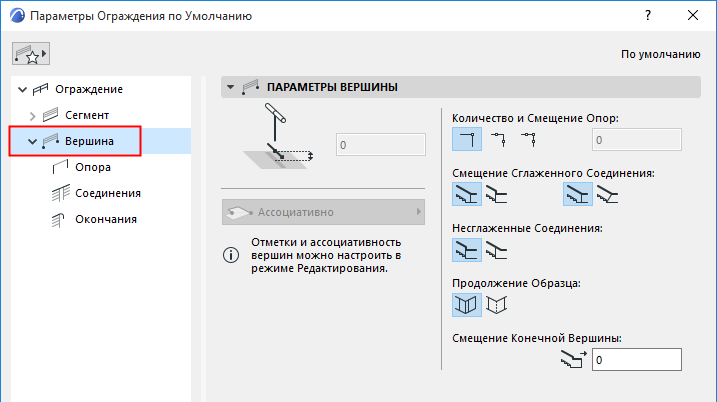This screenshot has height=402, width=717.
Task: Expand the Сегмент tree node
Action: (x=33, y=116)
